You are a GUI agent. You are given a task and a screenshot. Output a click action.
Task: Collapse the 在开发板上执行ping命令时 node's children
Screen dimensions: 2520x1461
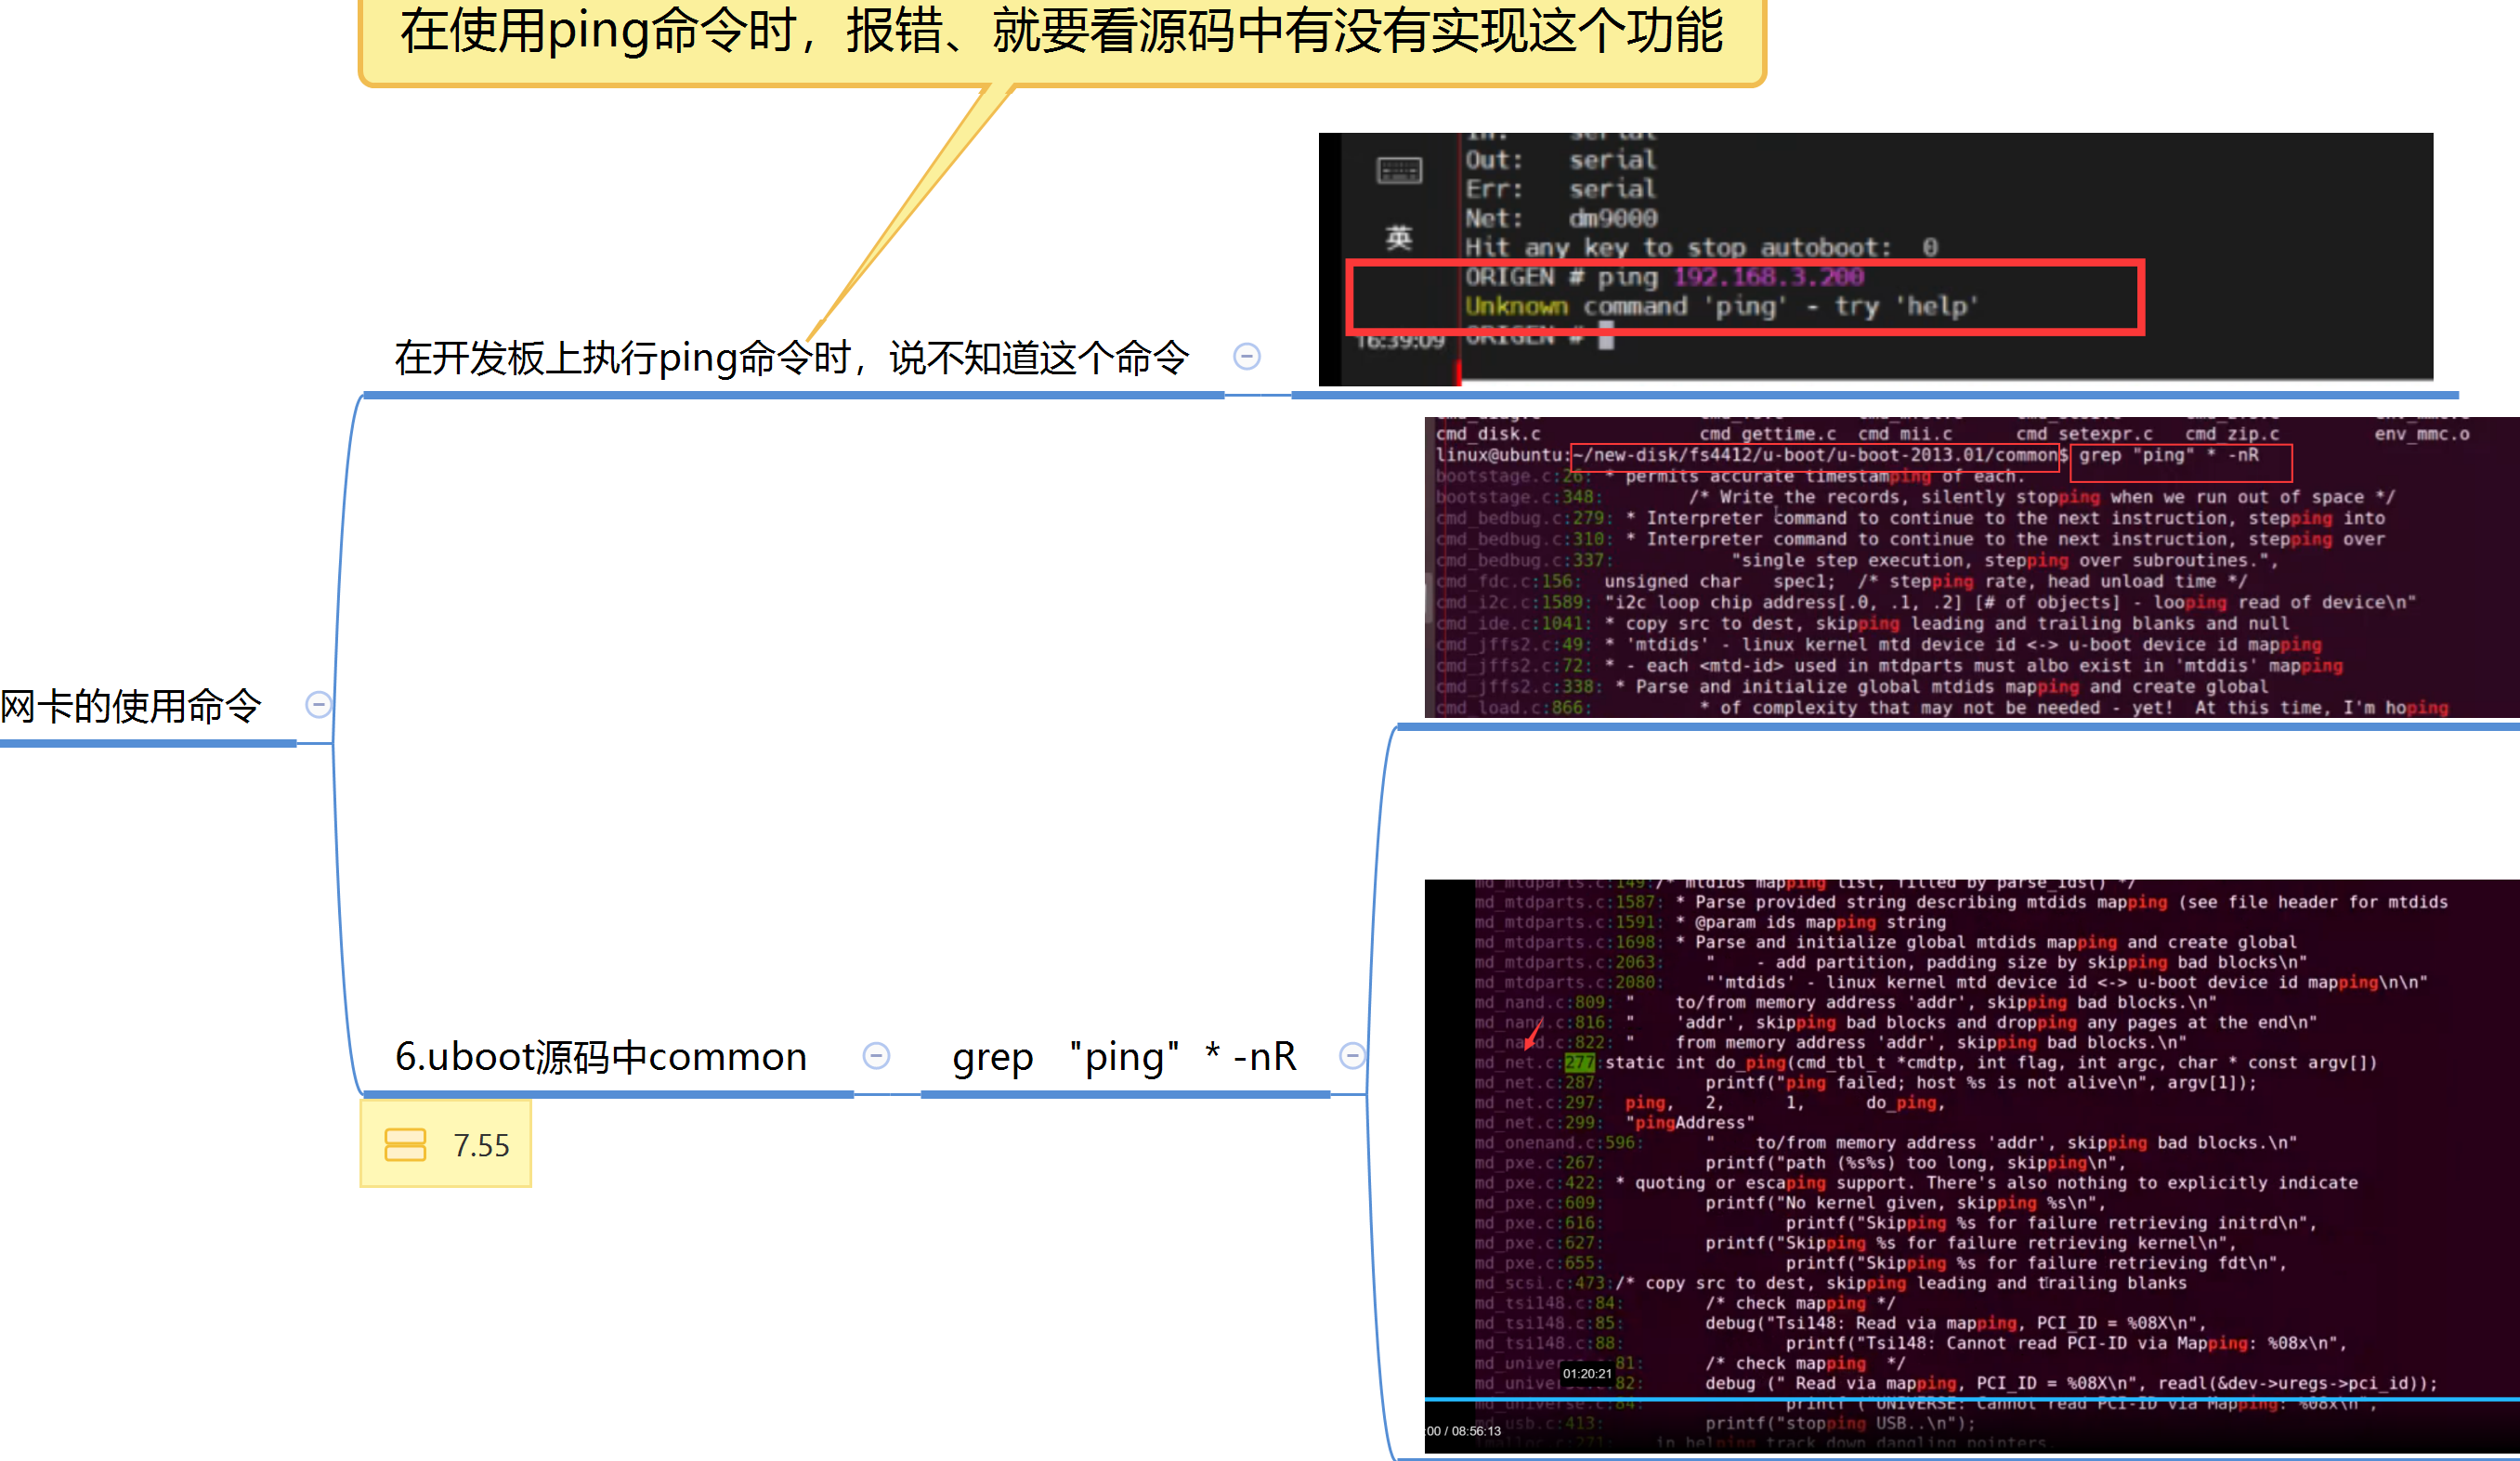coord(1246,356)
